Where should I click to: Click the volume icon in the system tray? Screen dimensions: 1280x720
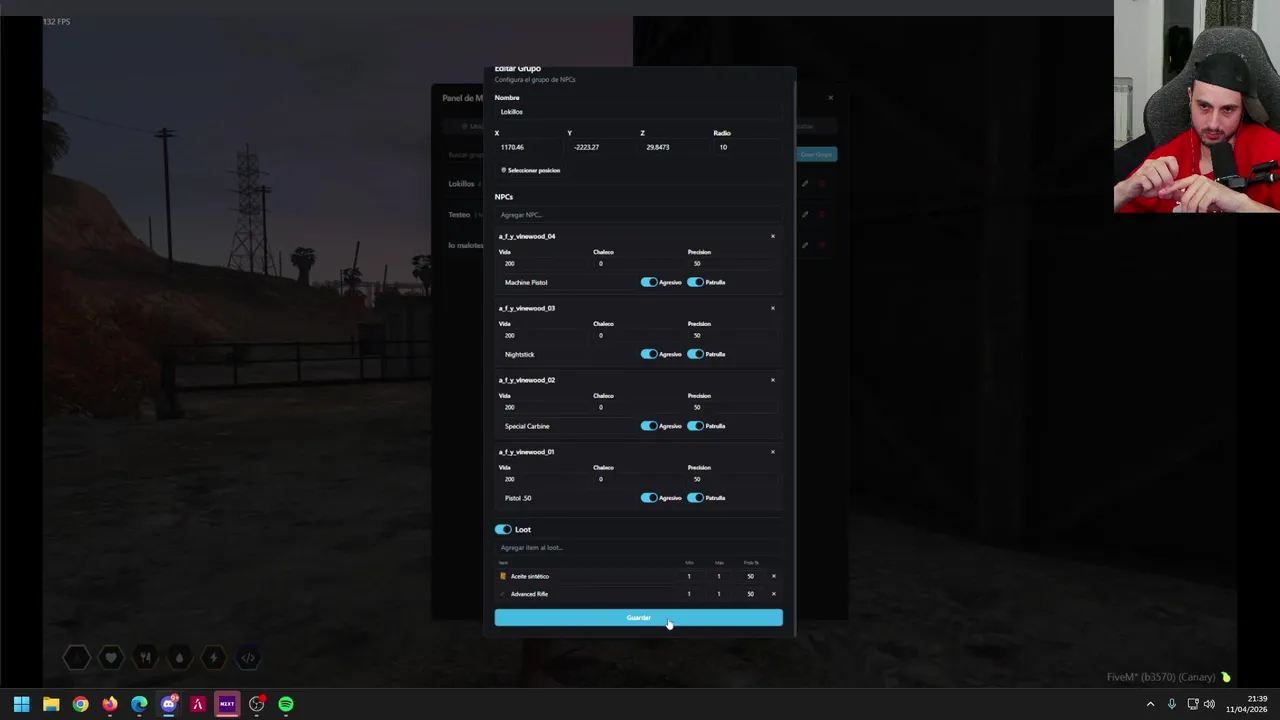tap(1209, 704)
